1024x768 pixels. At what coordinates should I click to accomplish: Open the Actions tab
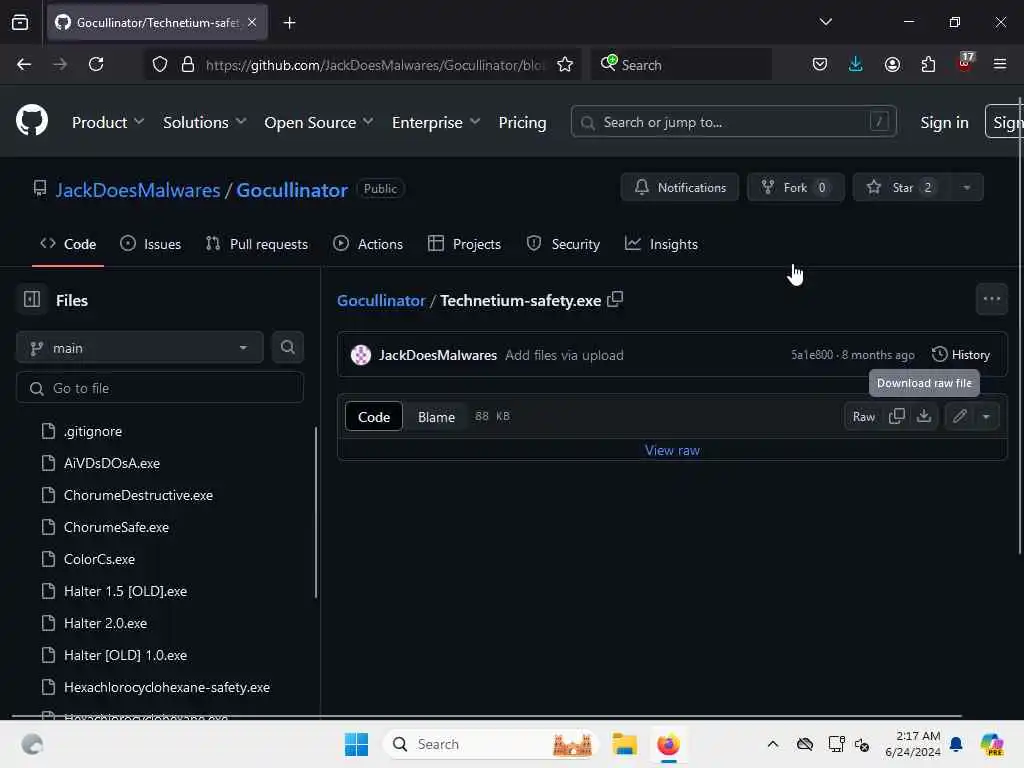click(368, 244)
